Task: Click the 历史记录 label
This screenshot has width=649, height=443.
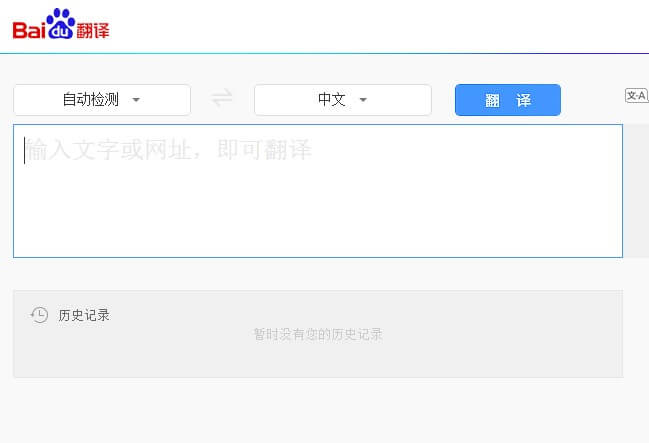Action: coord(84,315)
